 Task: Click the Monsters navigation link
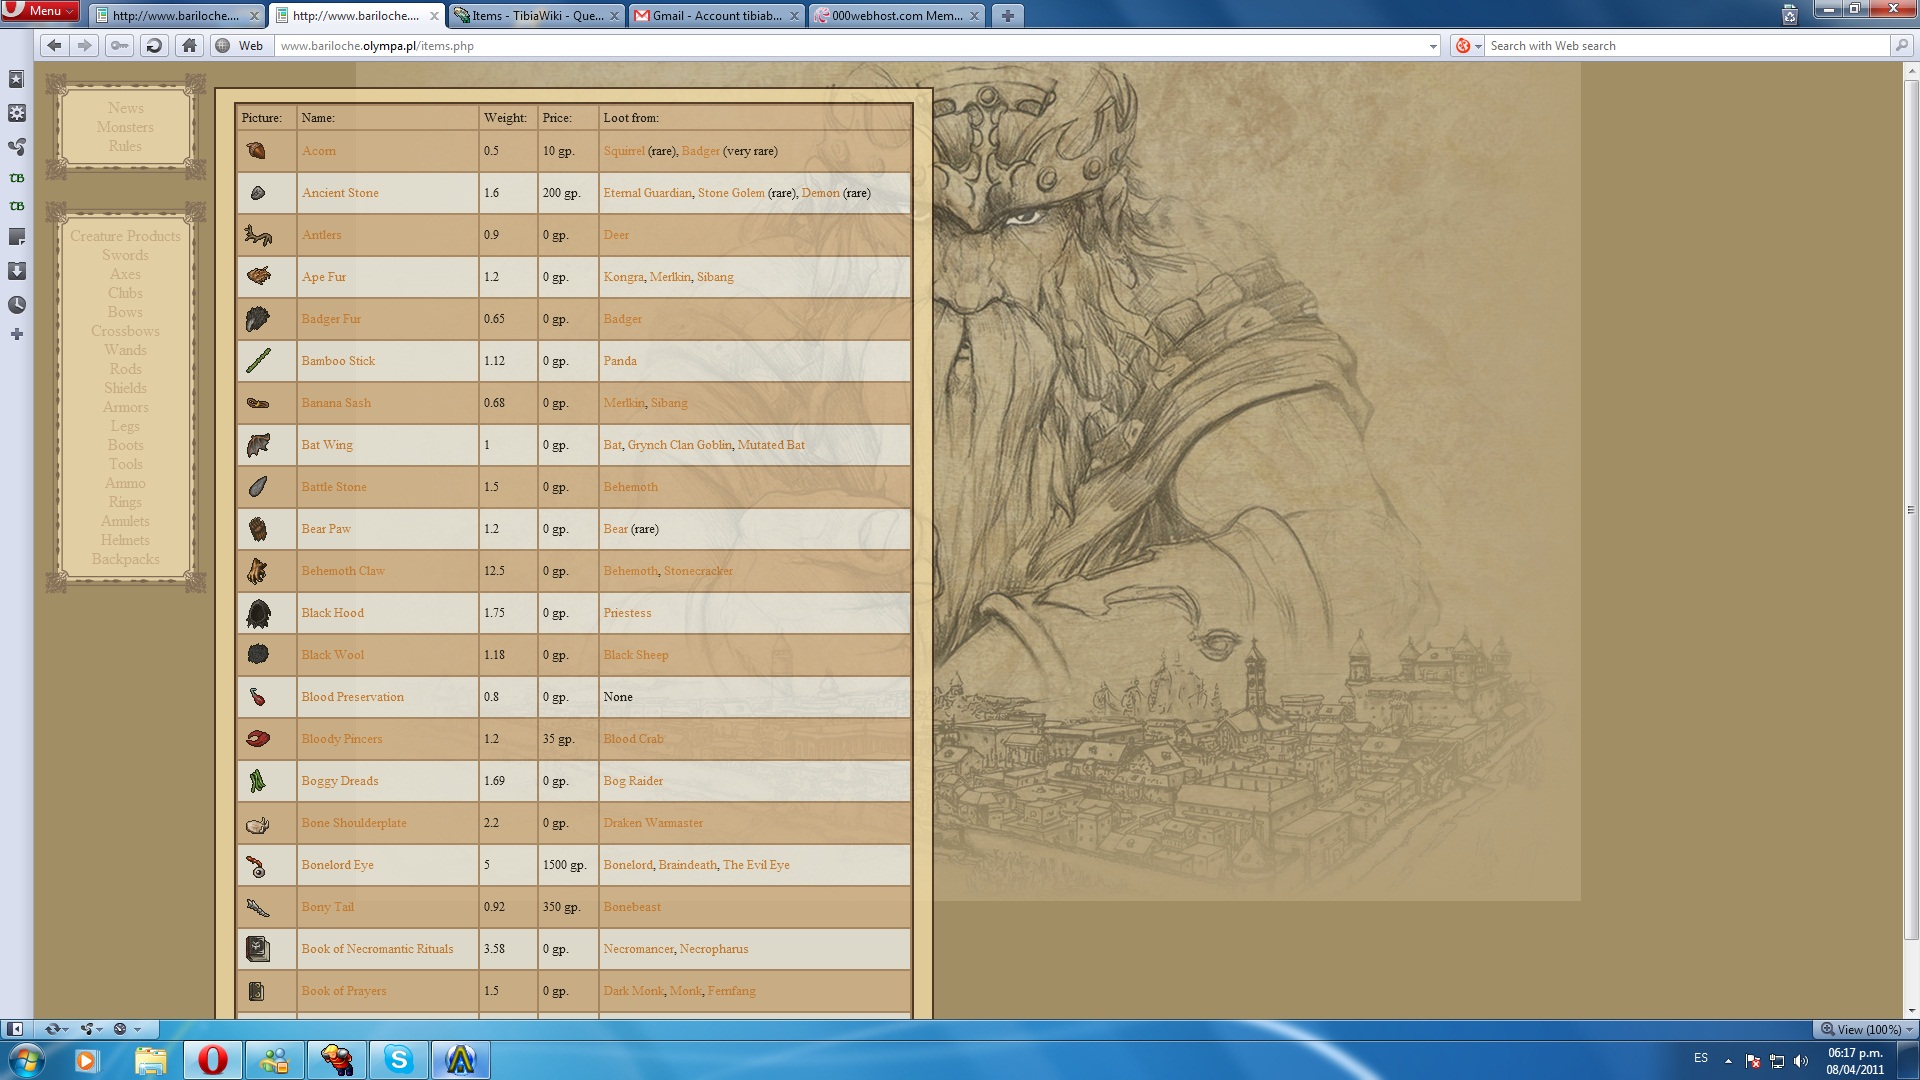pyautogui.click(x=125, y=127)
